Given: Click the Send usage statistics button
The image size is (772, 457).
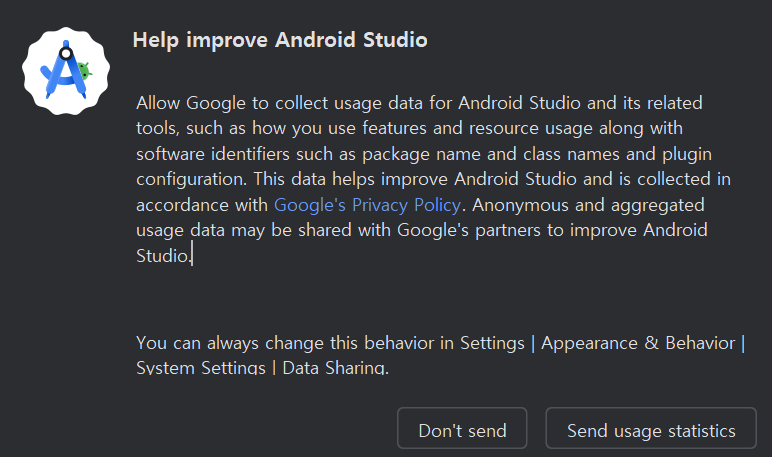Looking at the screenshot, I should point(651,428).
